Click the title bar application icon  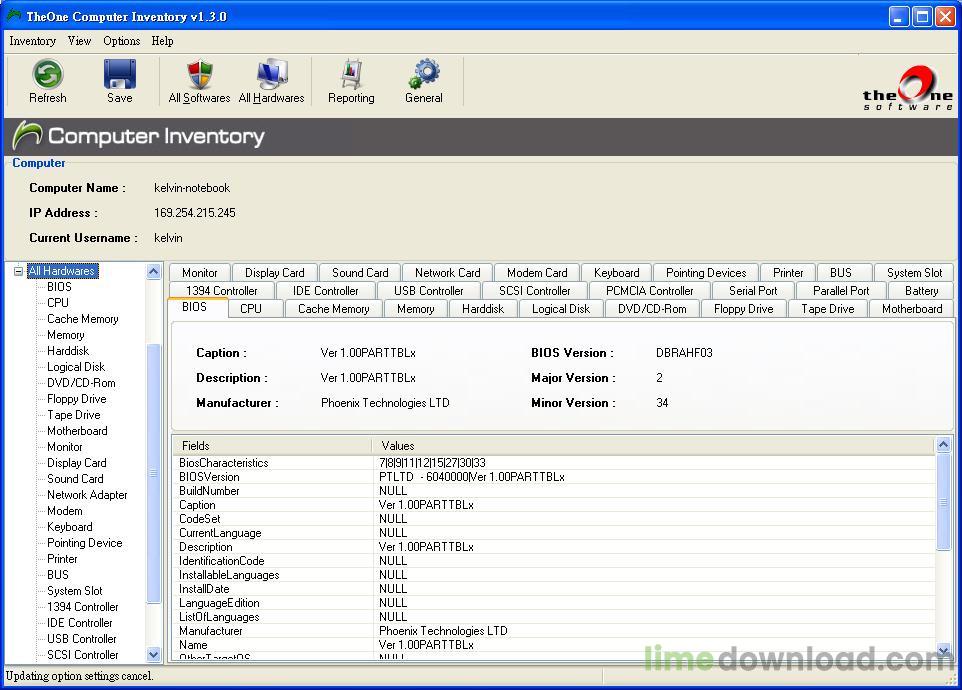tap(14, 16)
